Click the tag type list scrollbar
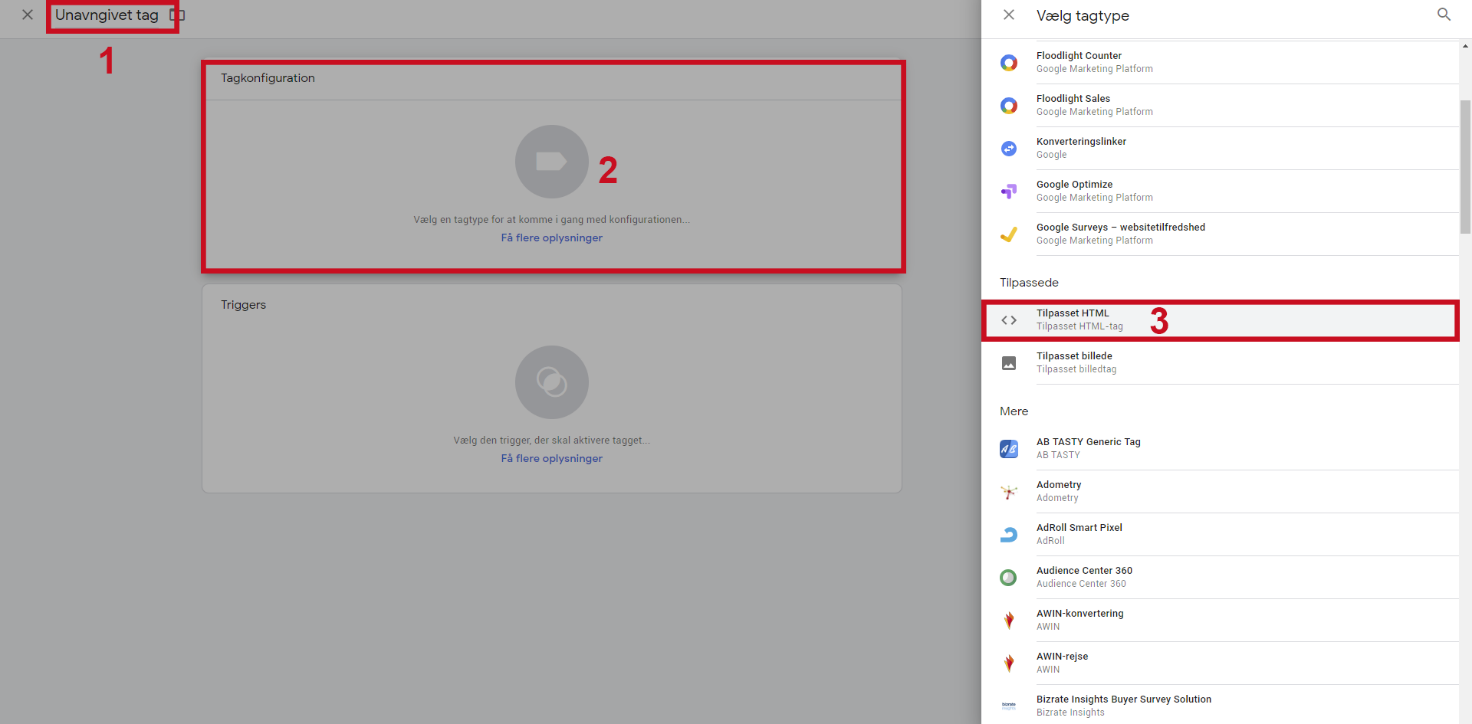The height and width of the screenshot is (724, 1472). [x=1465, y=165]
